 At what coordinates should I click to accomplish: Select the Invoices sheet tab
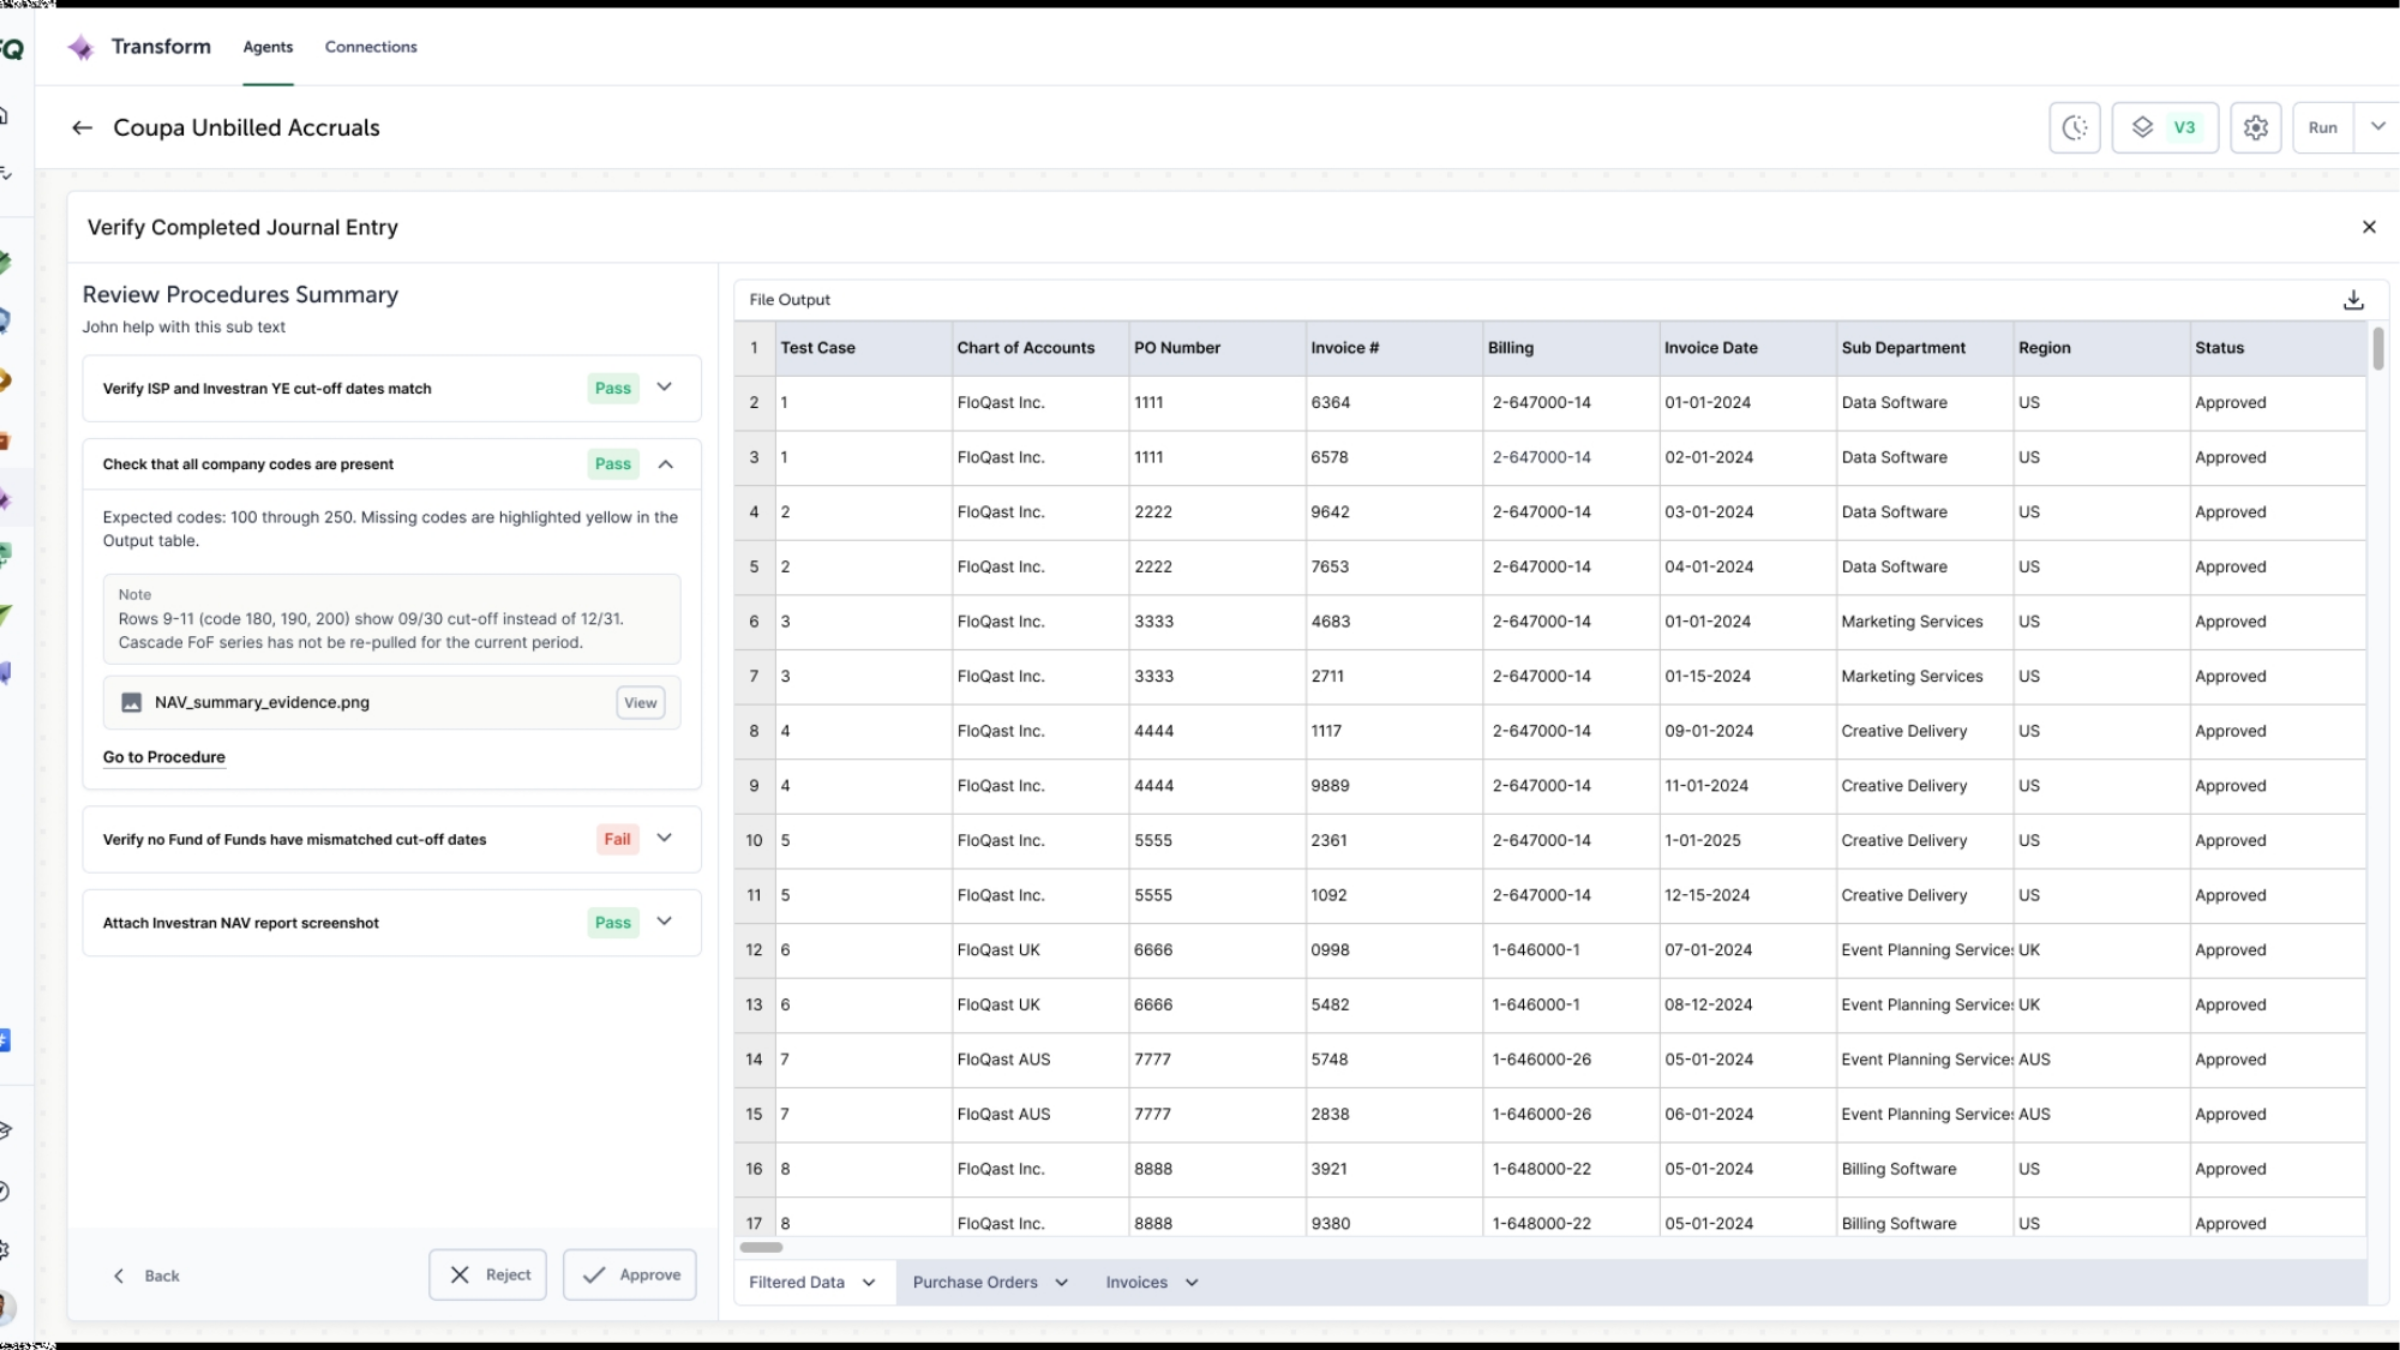[x=1136, y=1283]
